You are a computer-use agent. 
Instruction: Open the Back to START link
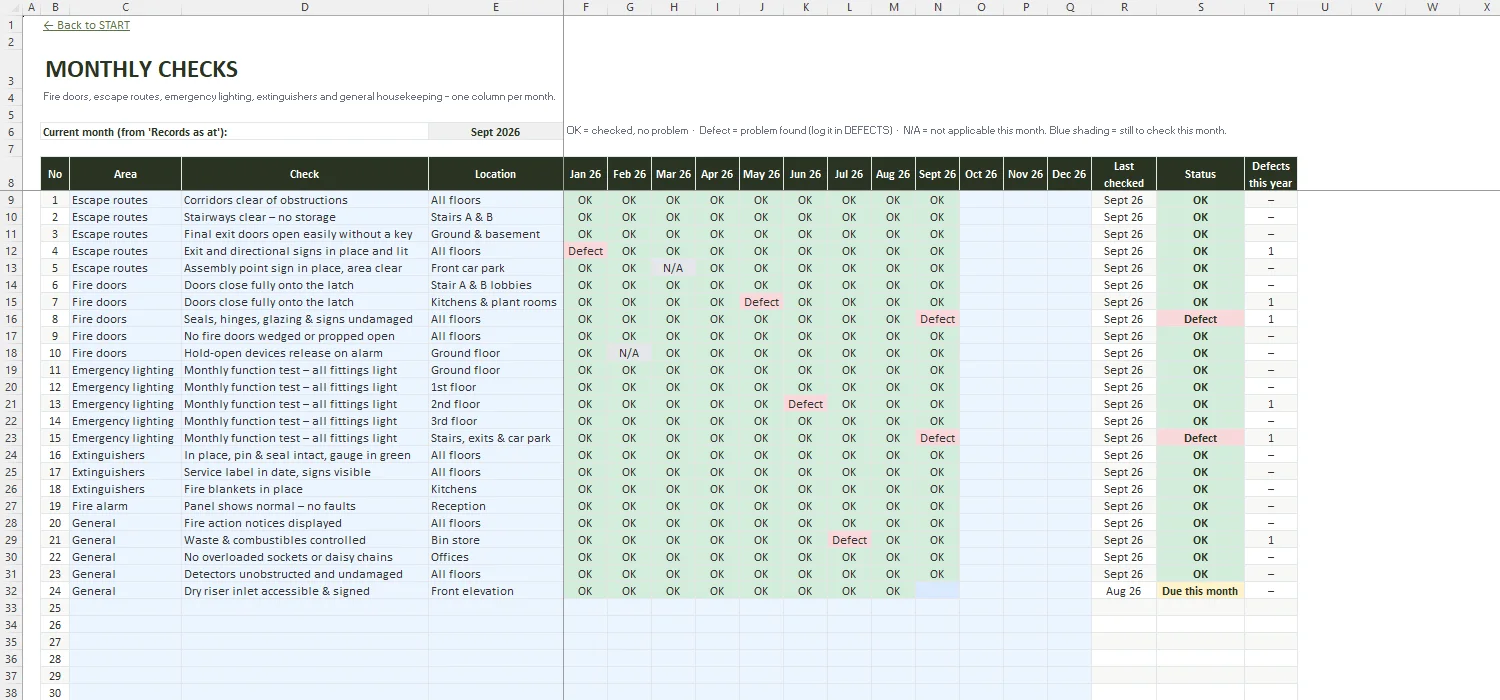87,25
